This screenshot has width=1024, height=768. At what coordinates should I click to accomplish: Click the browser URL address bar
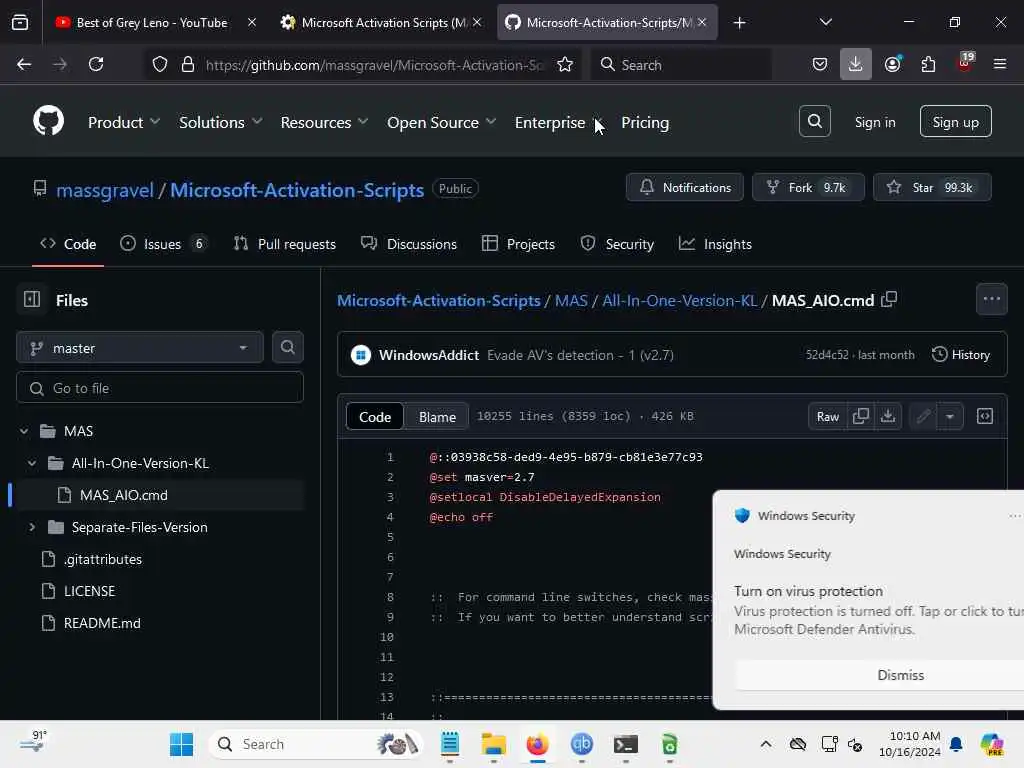click(373, 64)
